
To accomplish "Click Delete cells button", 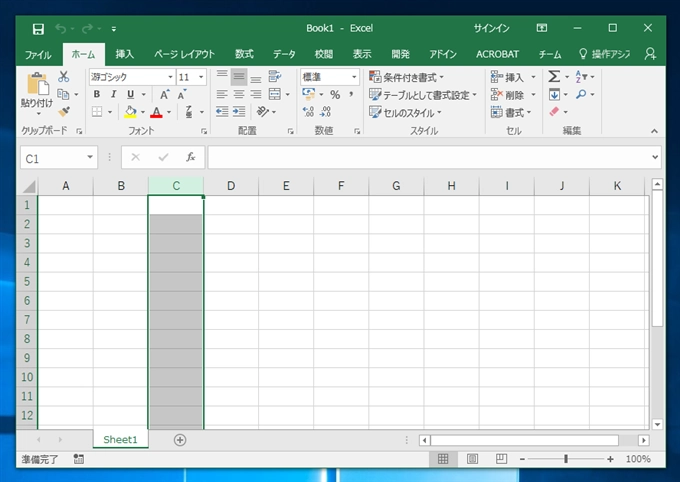I will (507, 95).
